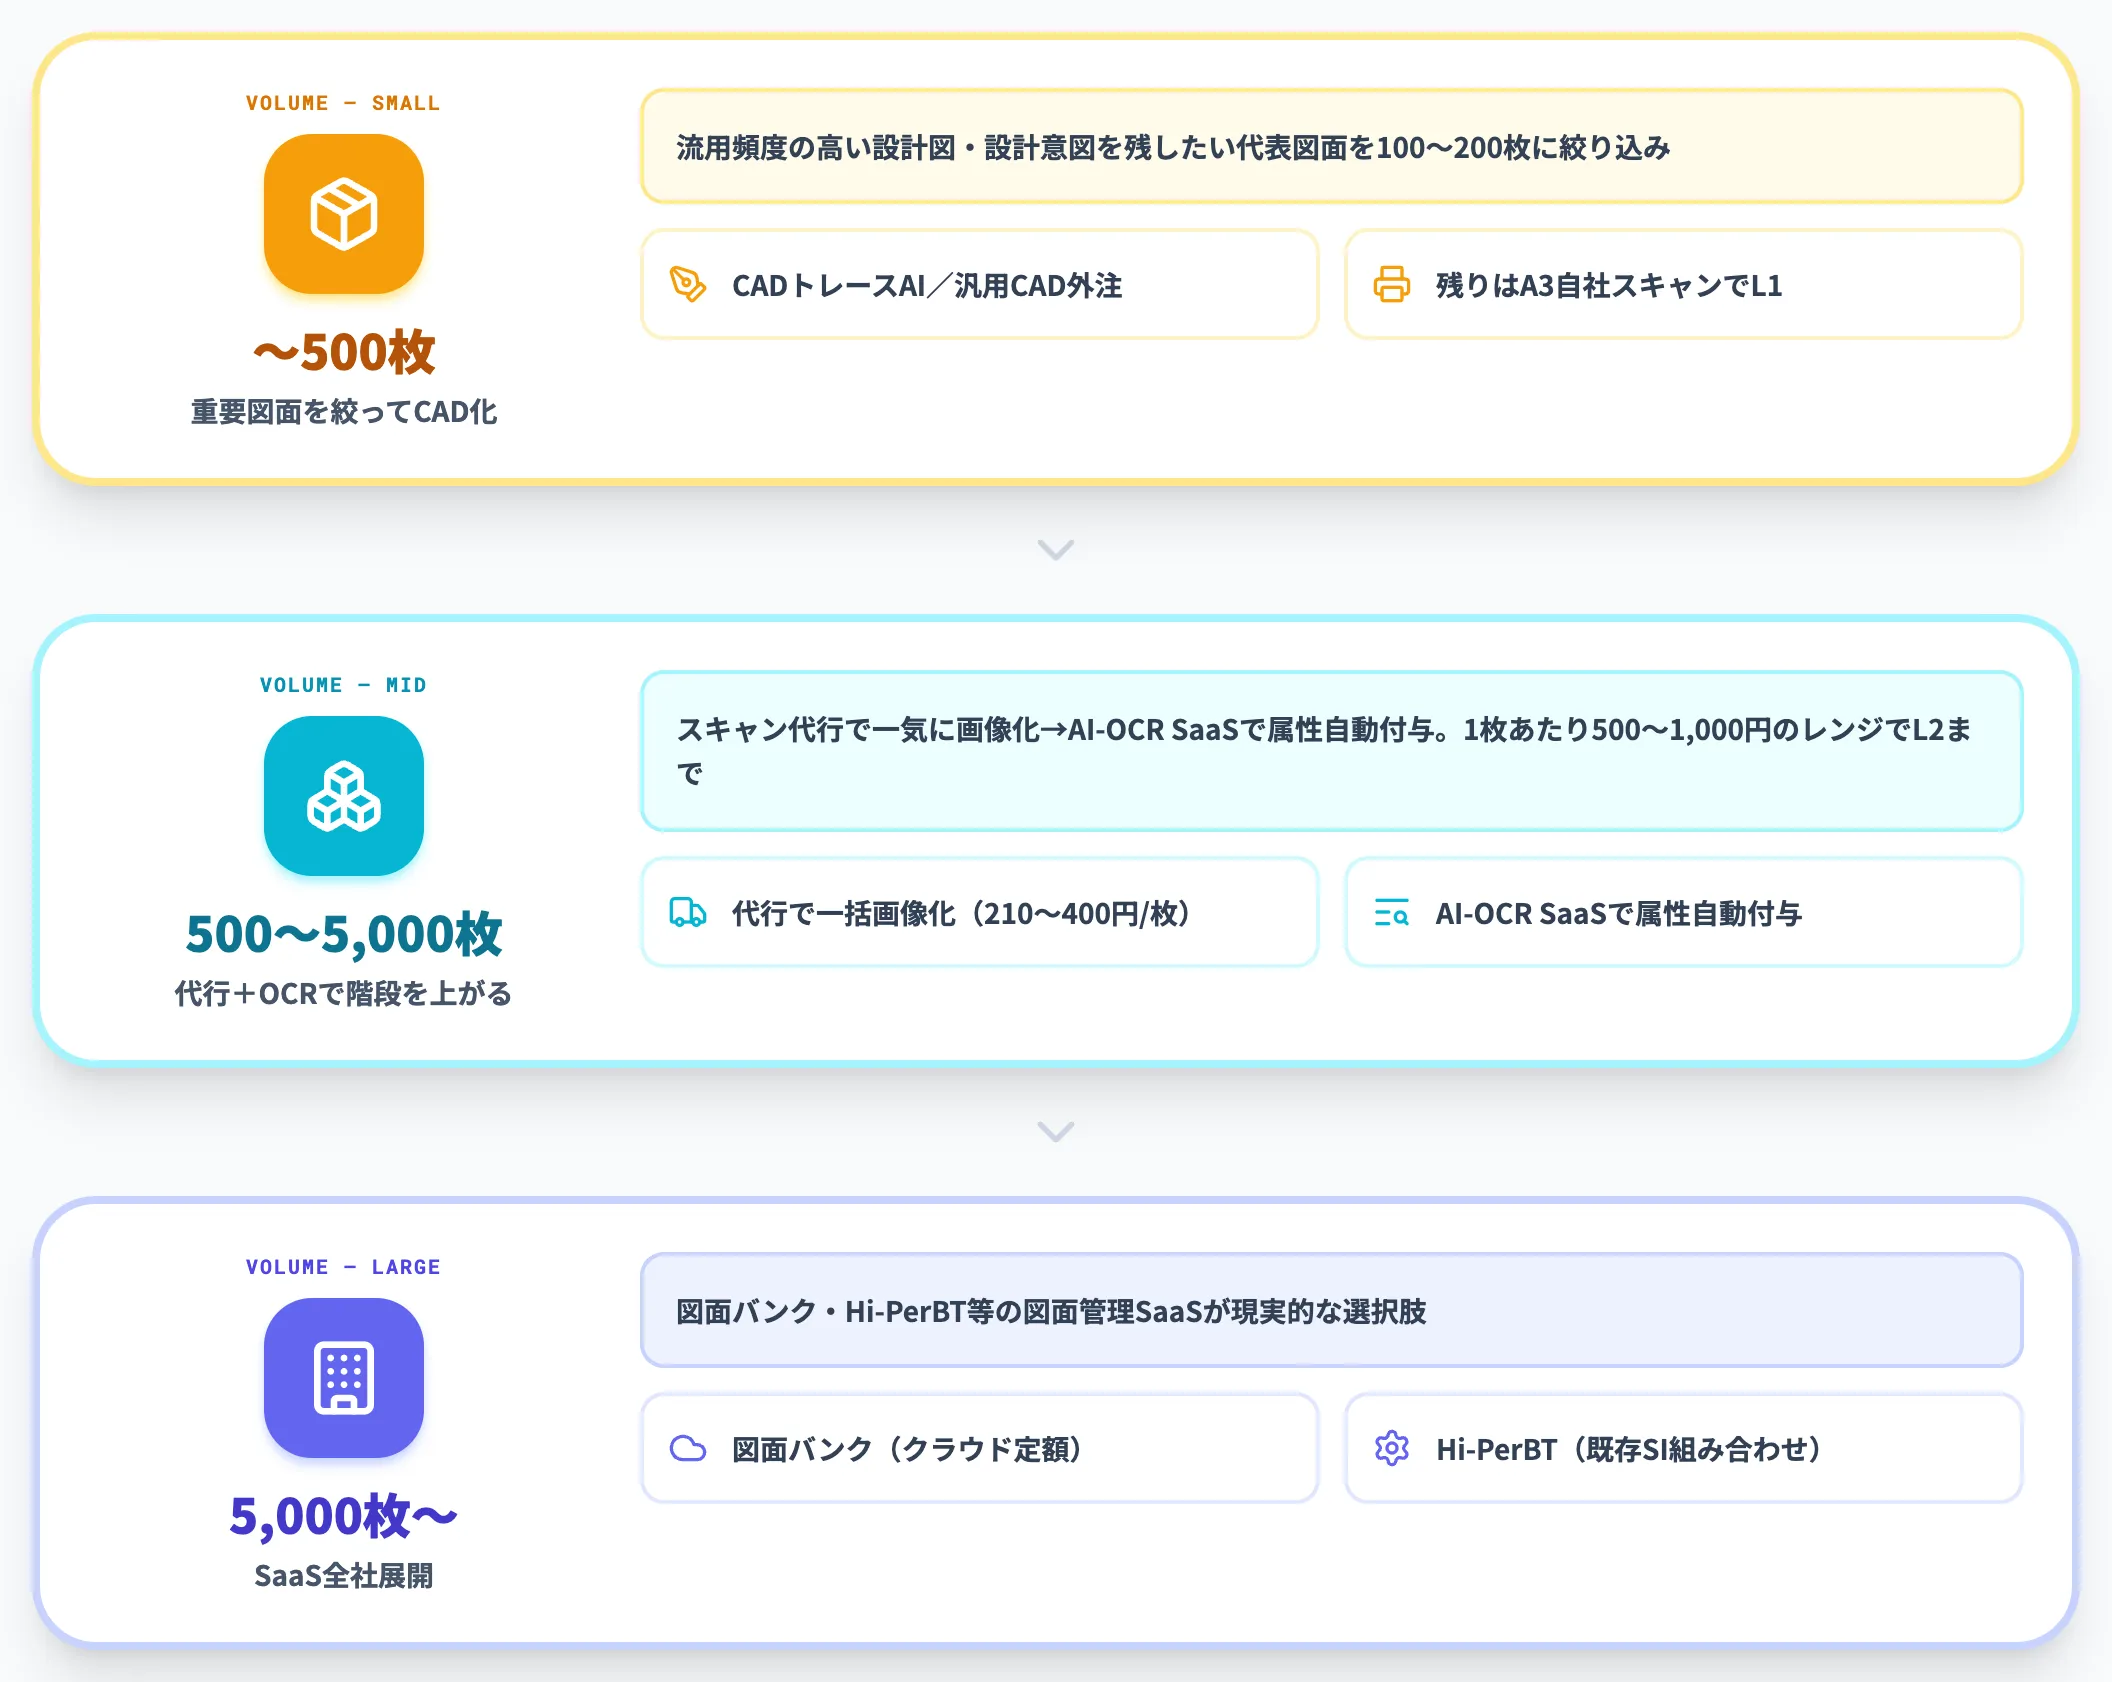Click the gear icon beside Hi-PerBT
This screenshot has width=2112, height=1682.
click(1392, 1449)
